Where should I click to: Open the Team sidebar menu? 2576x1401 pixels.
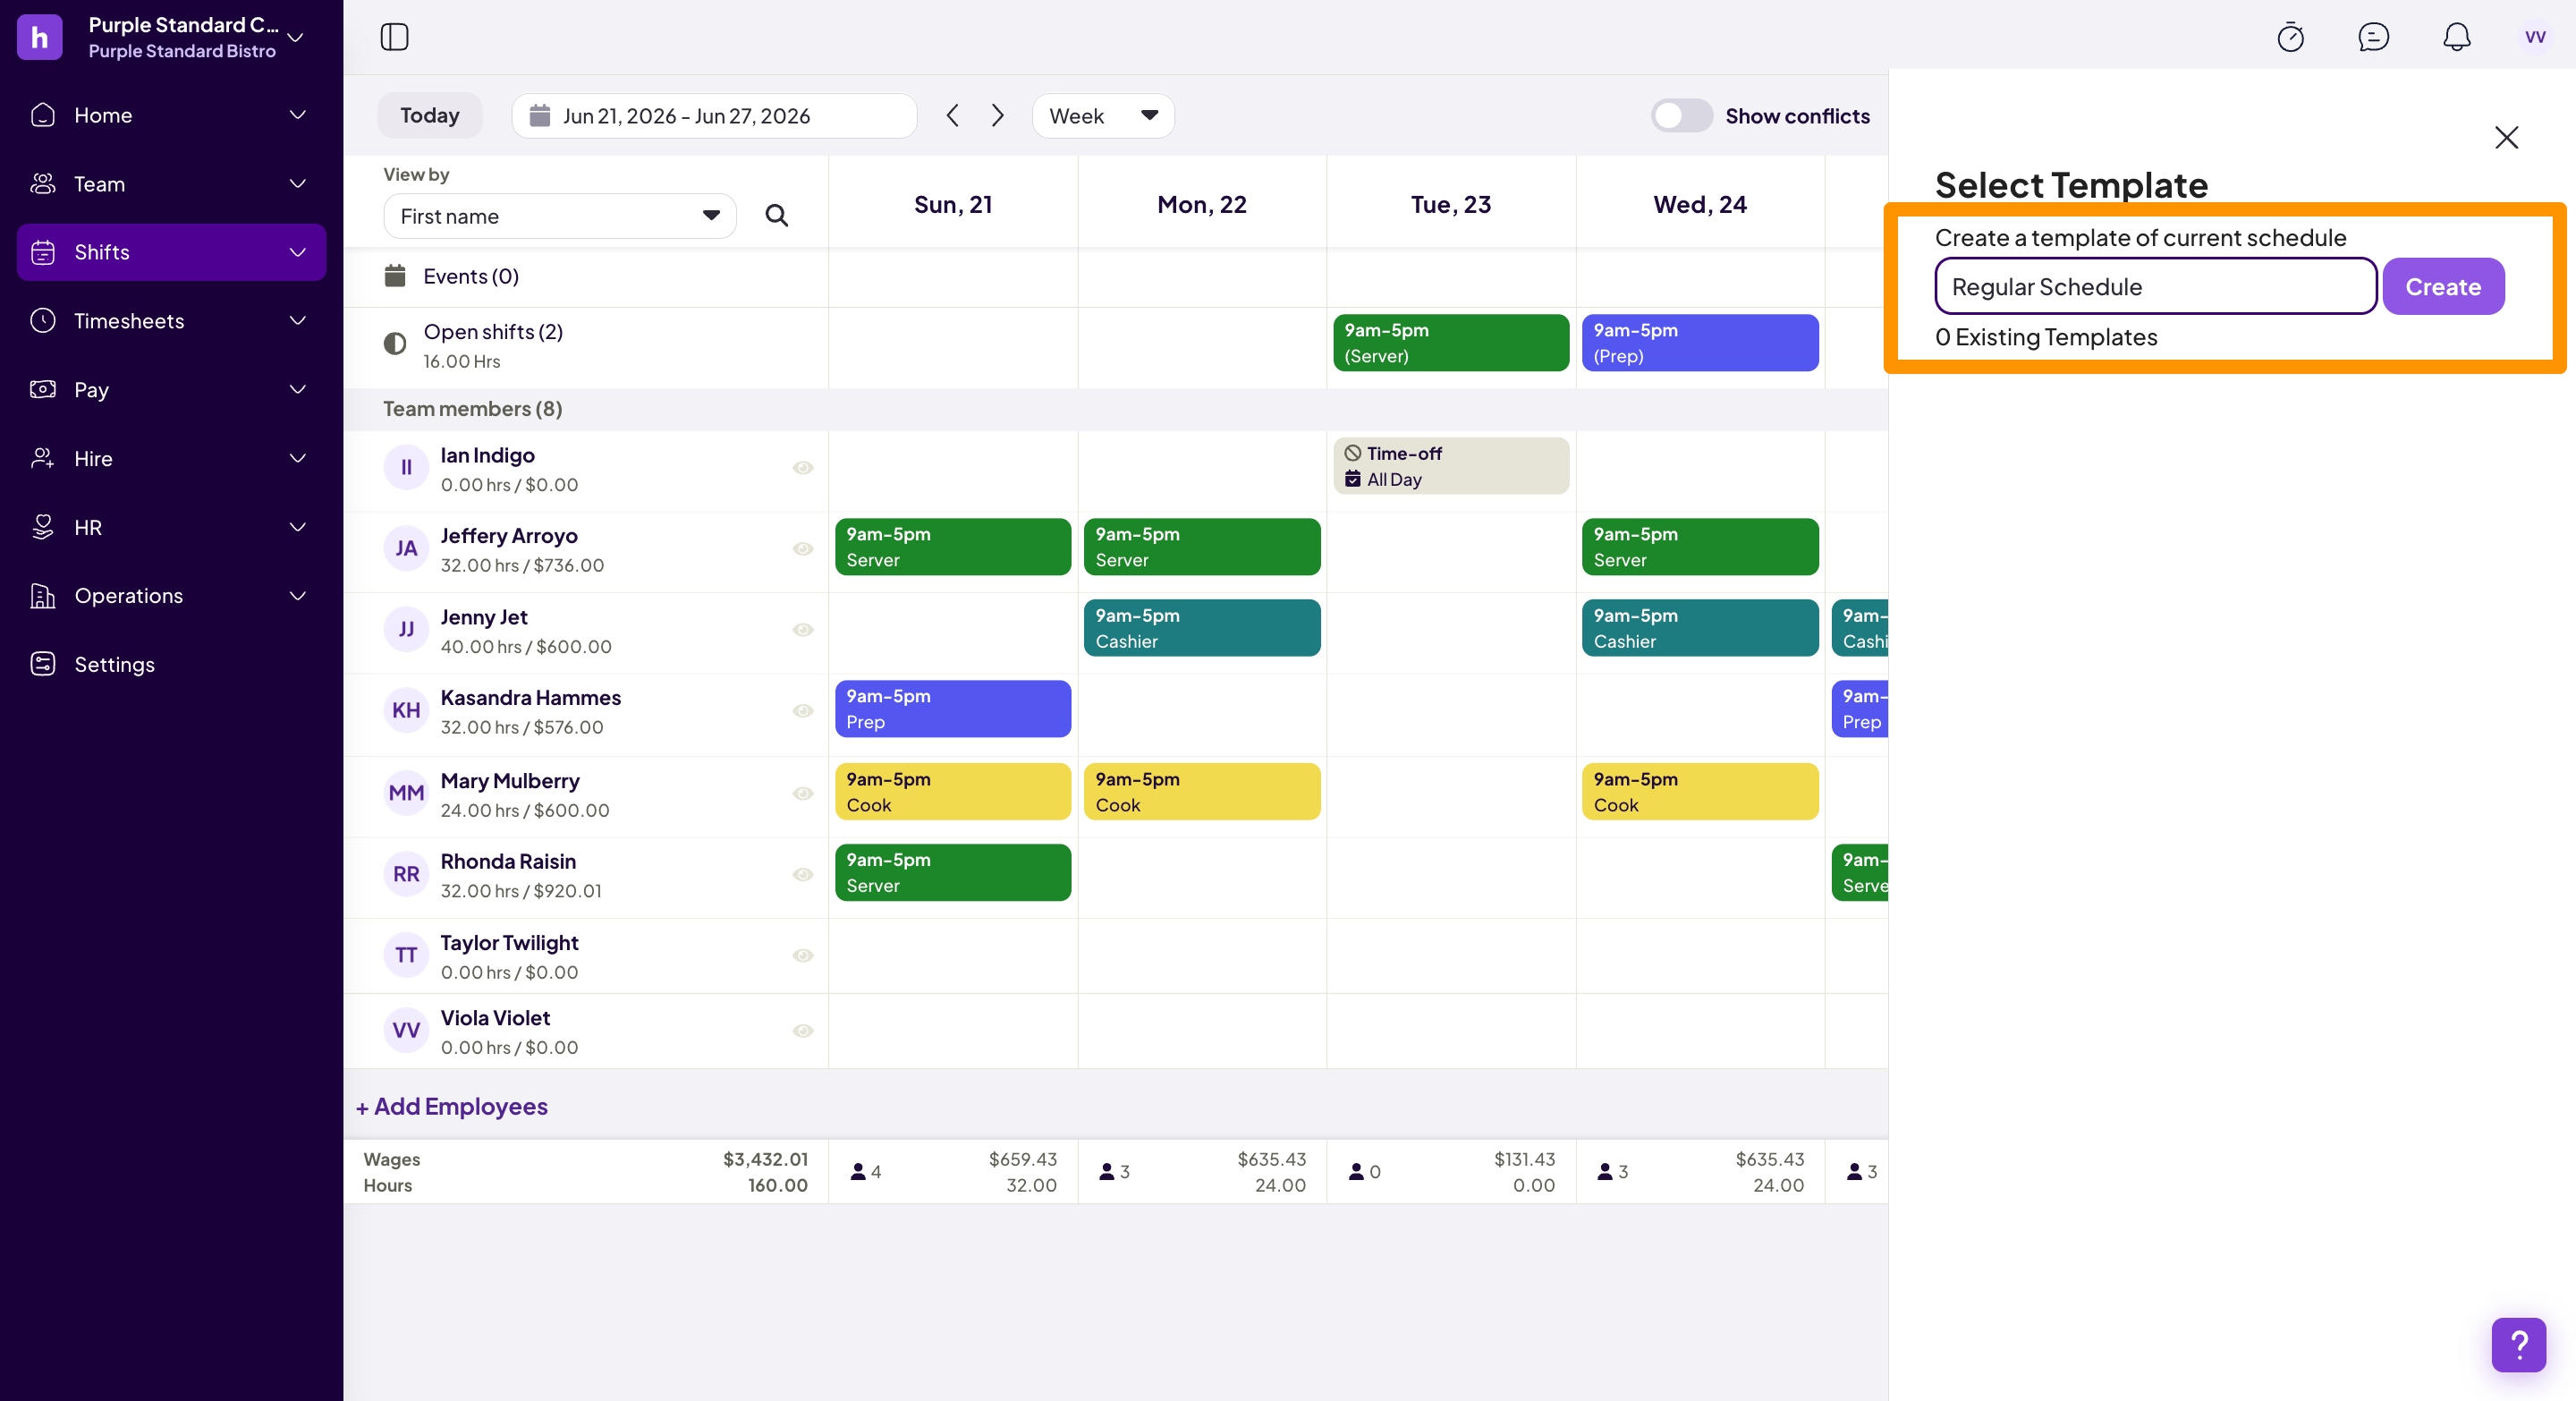171,183
